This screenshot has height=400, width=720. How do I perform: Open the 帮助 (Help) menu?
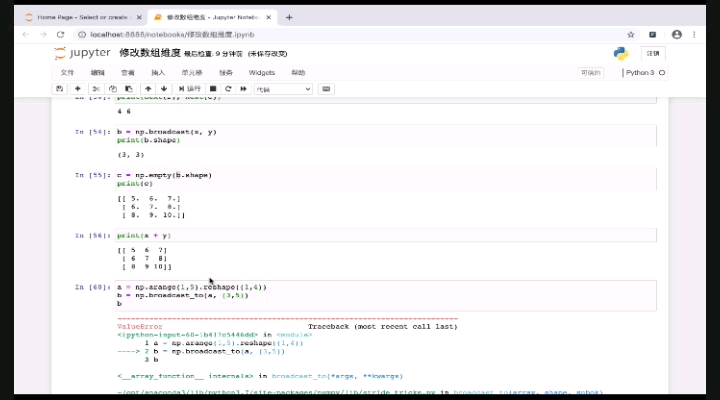pos(298,73)
